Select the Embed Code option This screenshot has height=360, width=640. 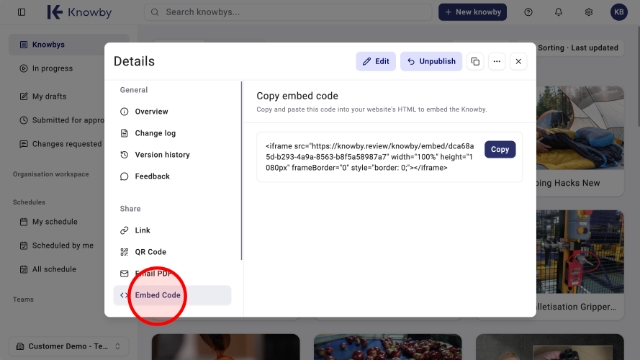coord(172,295)
